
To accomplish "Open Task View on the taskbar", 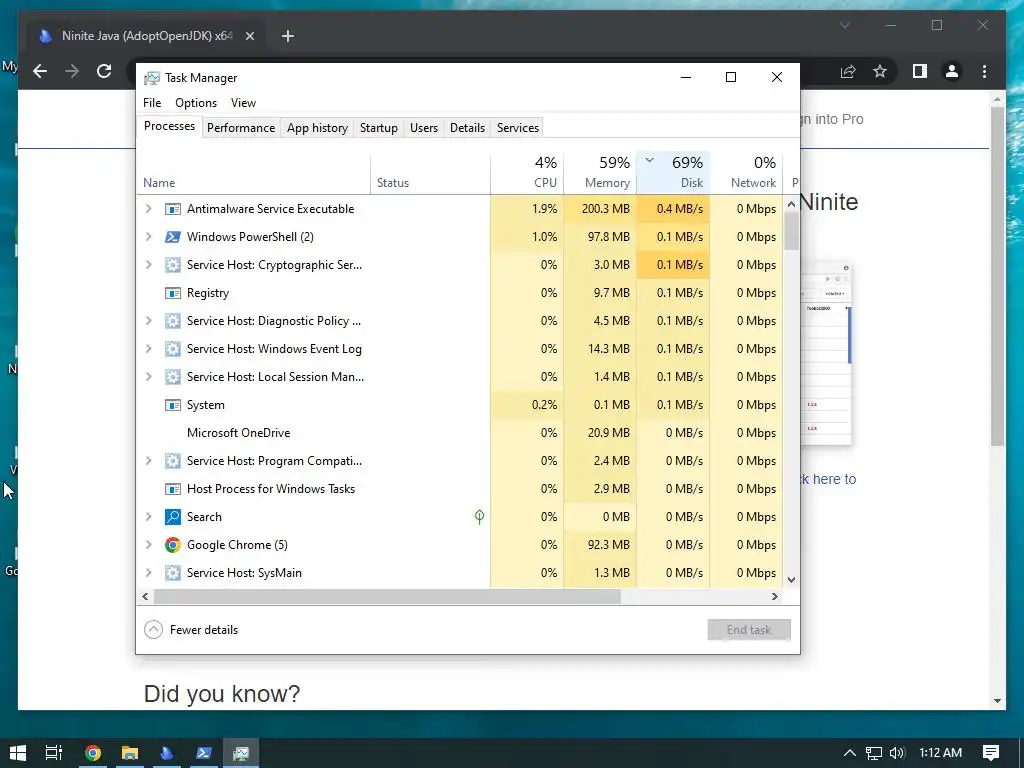I will click(x=54, y=753).
